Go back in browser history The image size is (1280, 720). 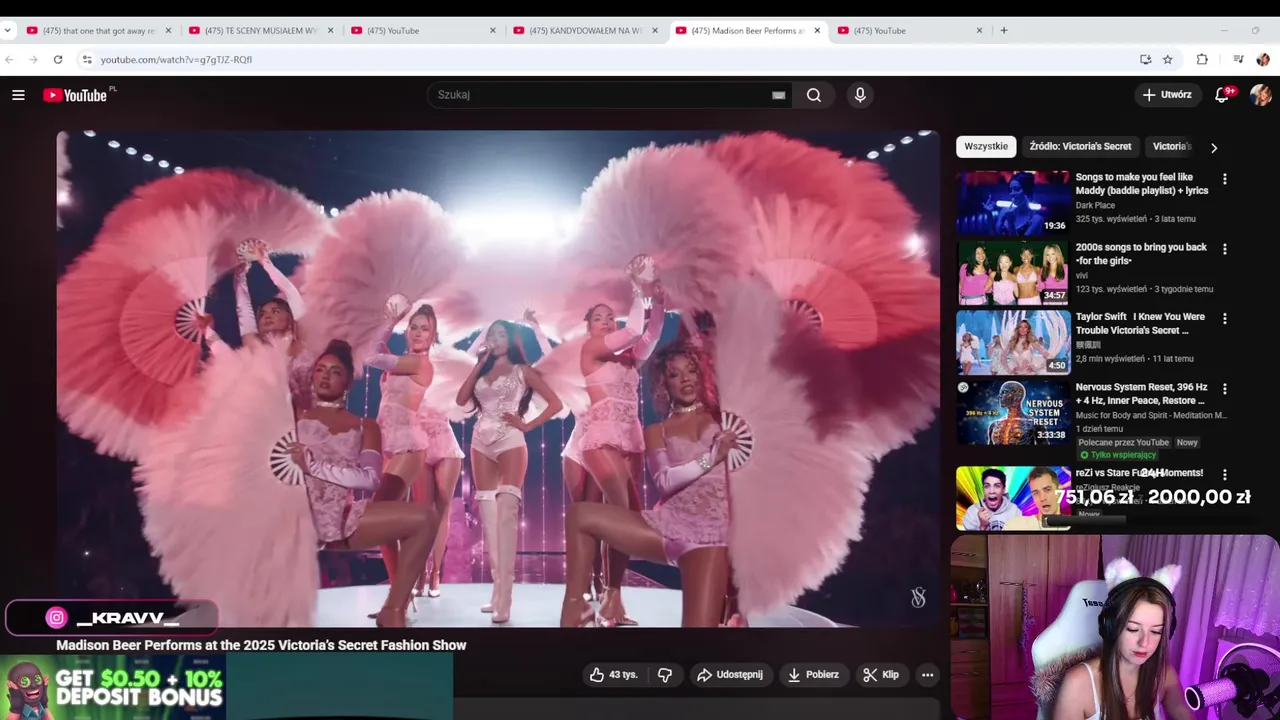click(9, 59)
